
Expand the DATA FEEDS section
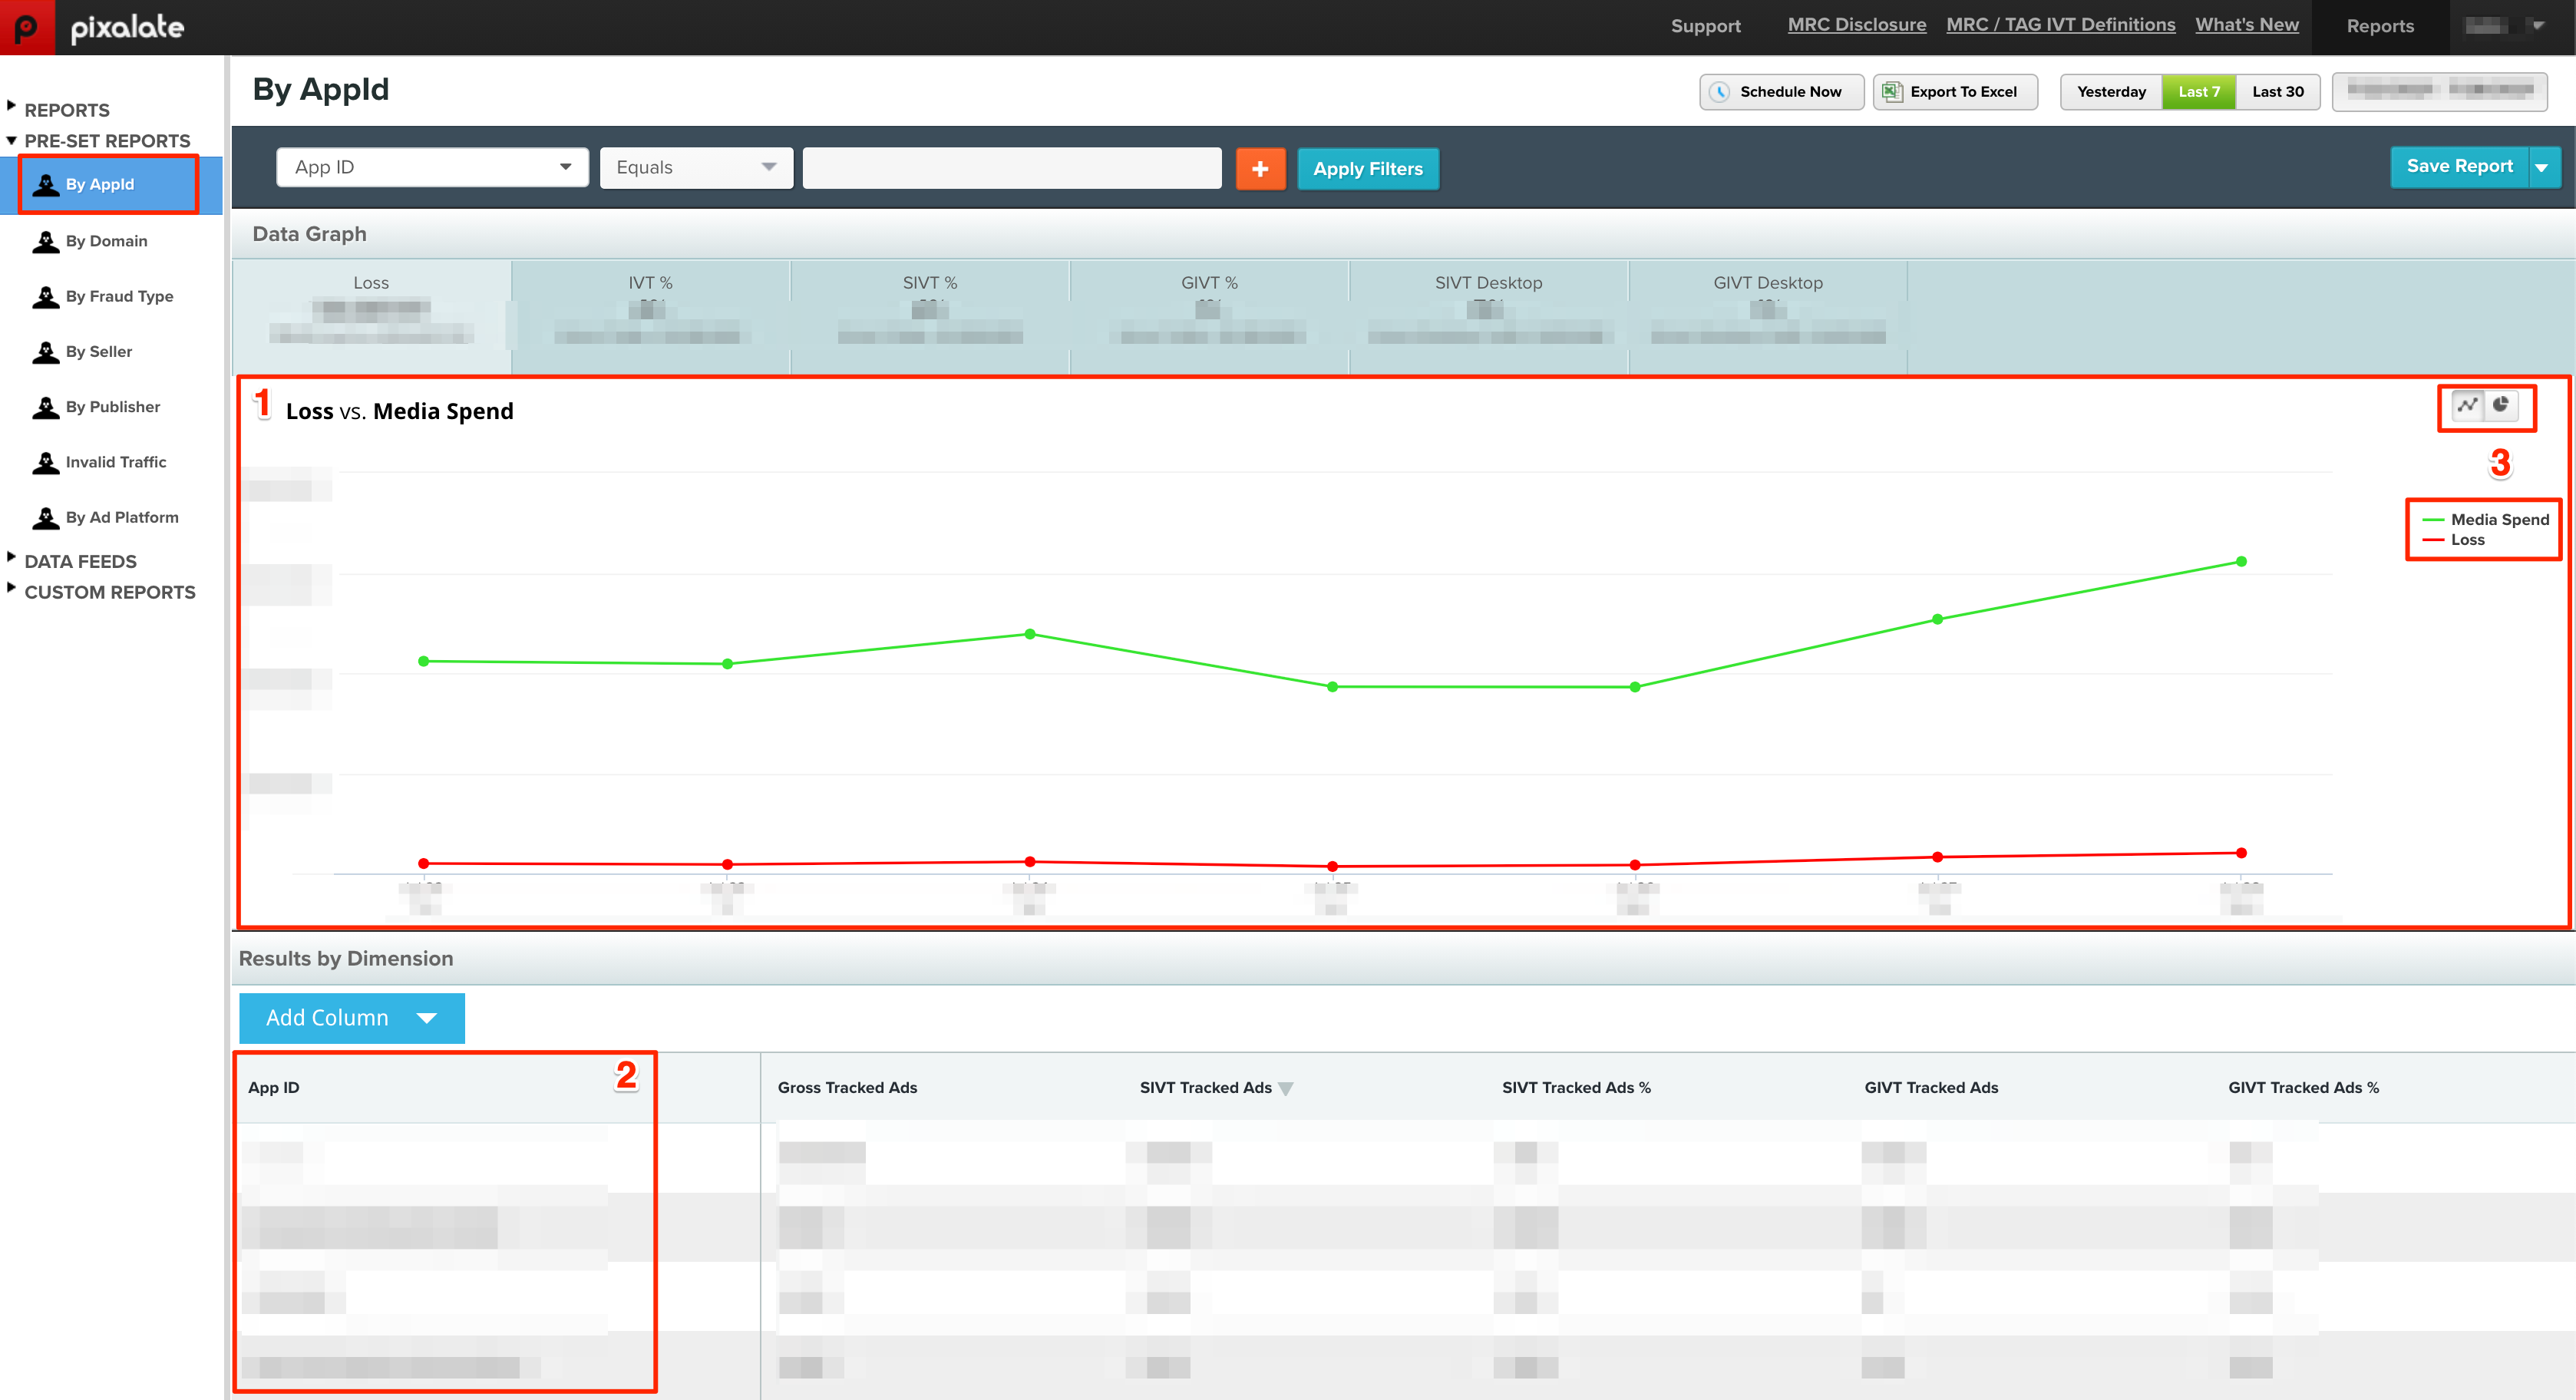71,561
